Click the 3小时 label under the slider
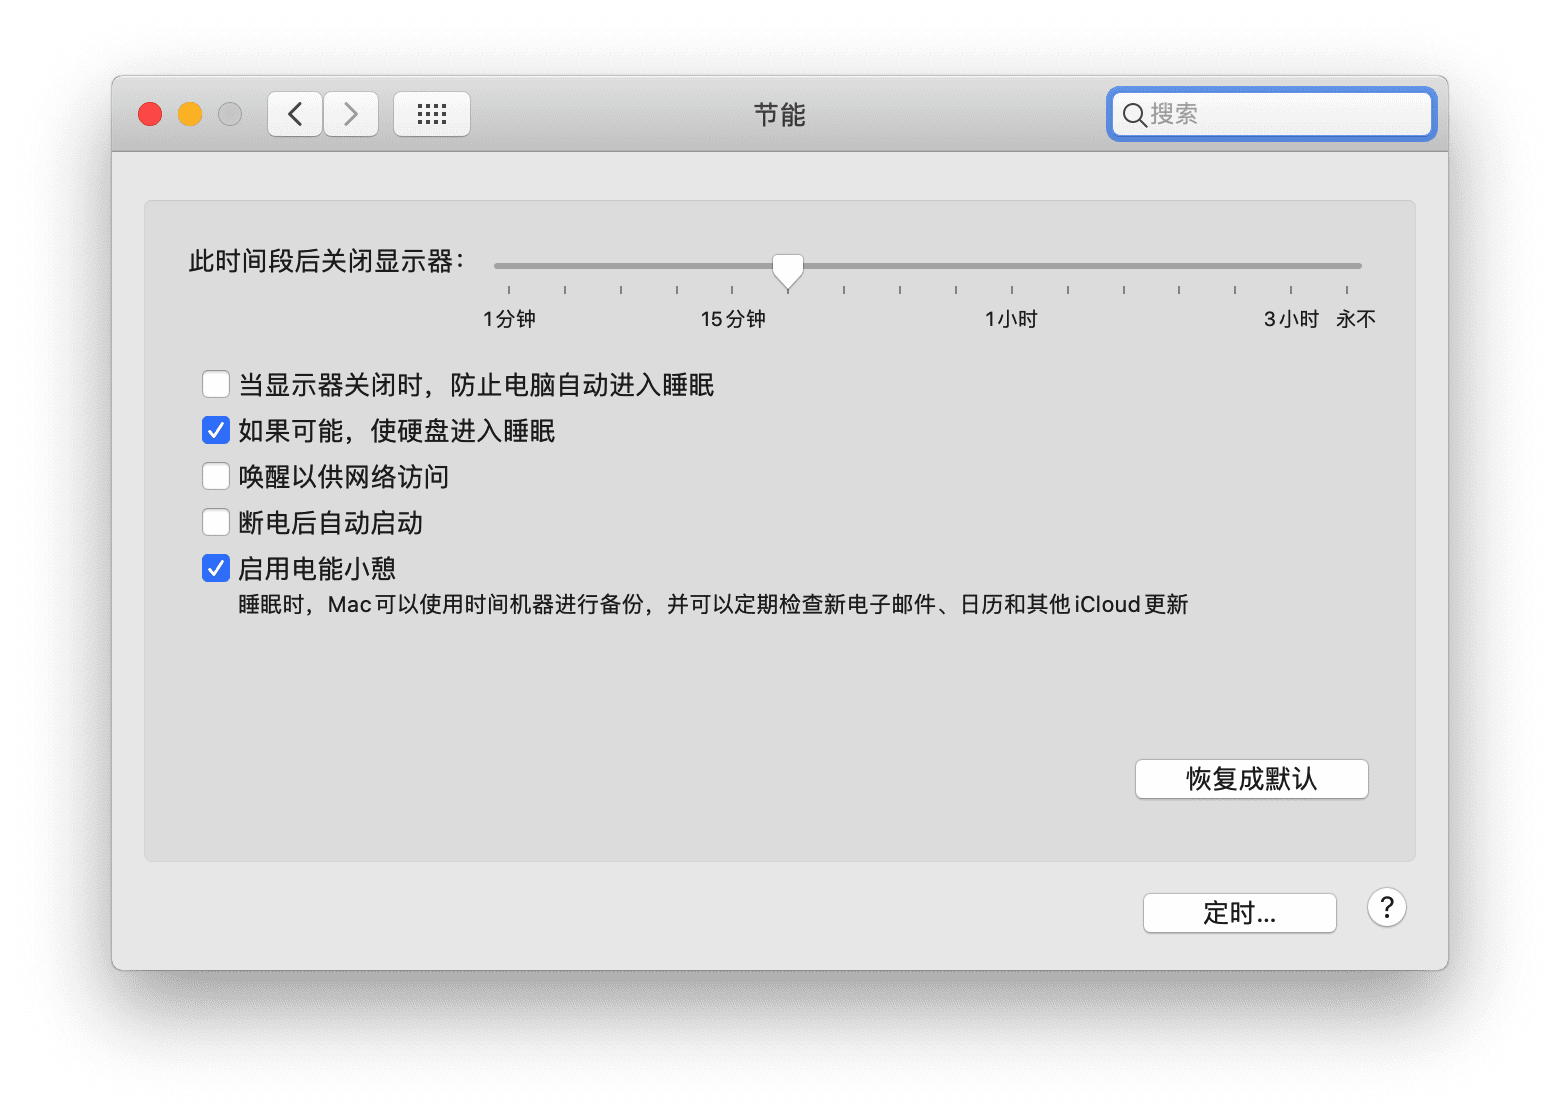This screenshot has width=1560, height=1118. (x=1291, y=319)
